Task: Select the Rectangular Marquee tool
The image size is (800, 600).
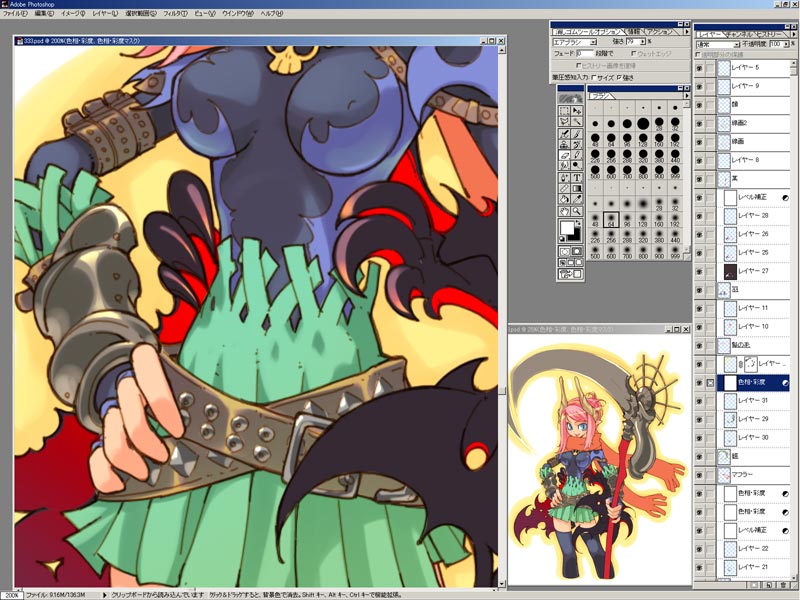Action: (564, 111)
